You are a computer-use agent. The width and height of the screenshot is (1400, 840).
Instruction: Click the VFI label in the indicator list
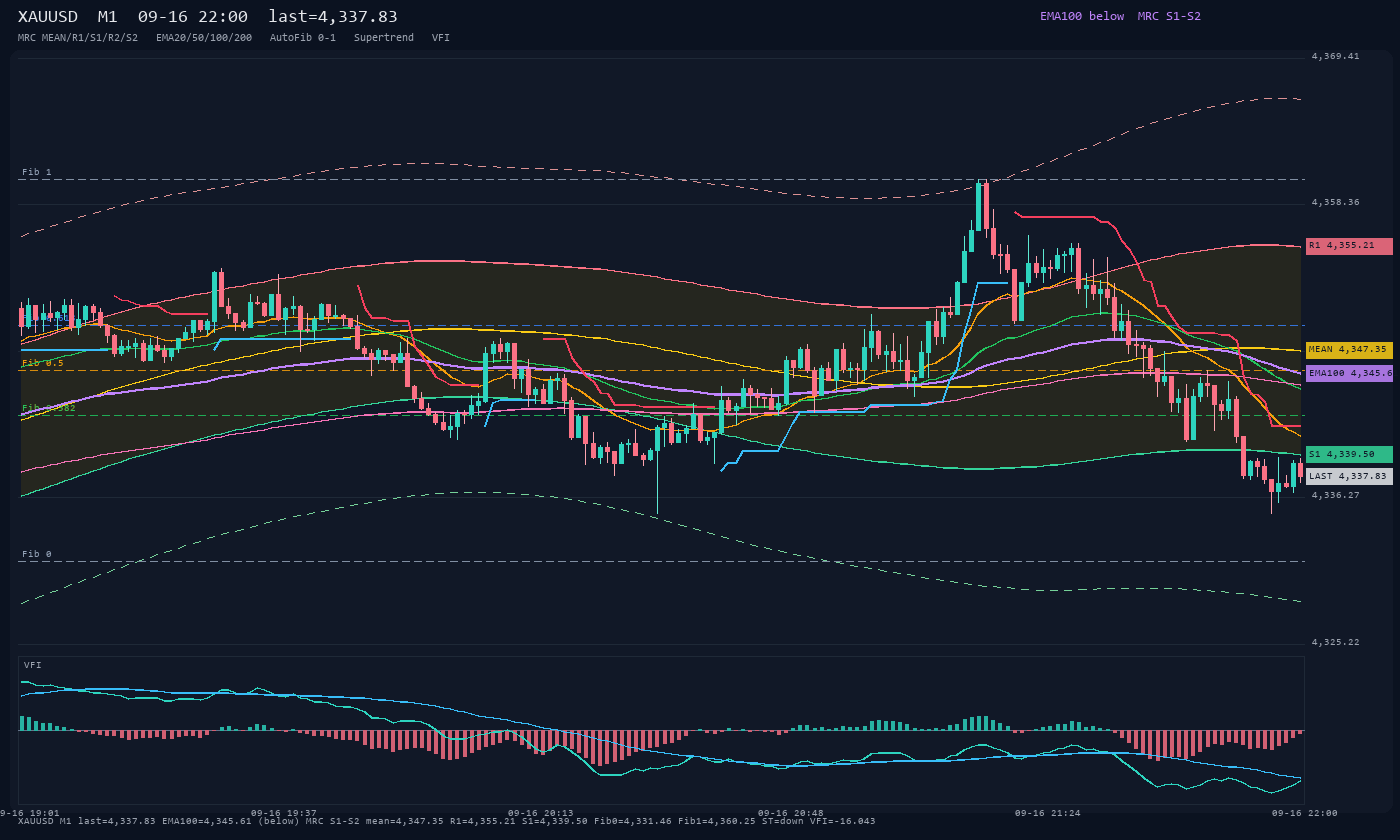pos(441,37)
